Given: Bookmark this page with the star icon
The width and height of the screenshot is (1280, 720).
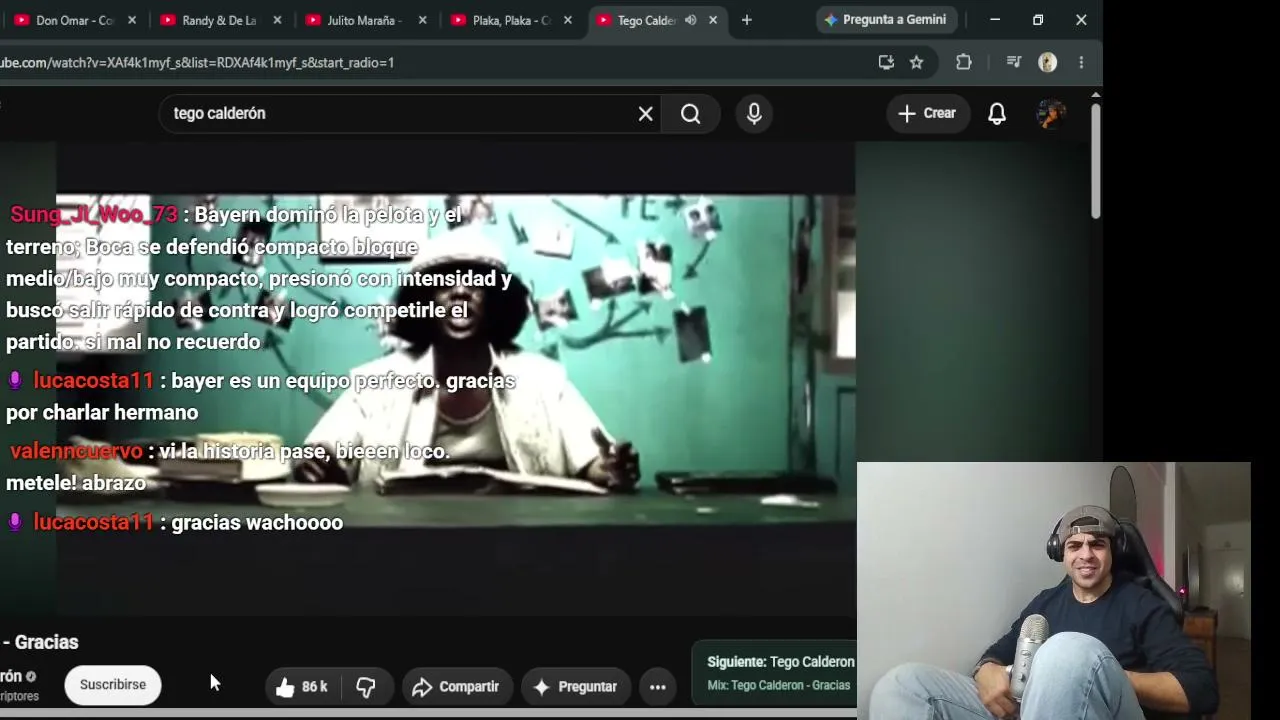Looking at the screenshot, I should [916, 62].
